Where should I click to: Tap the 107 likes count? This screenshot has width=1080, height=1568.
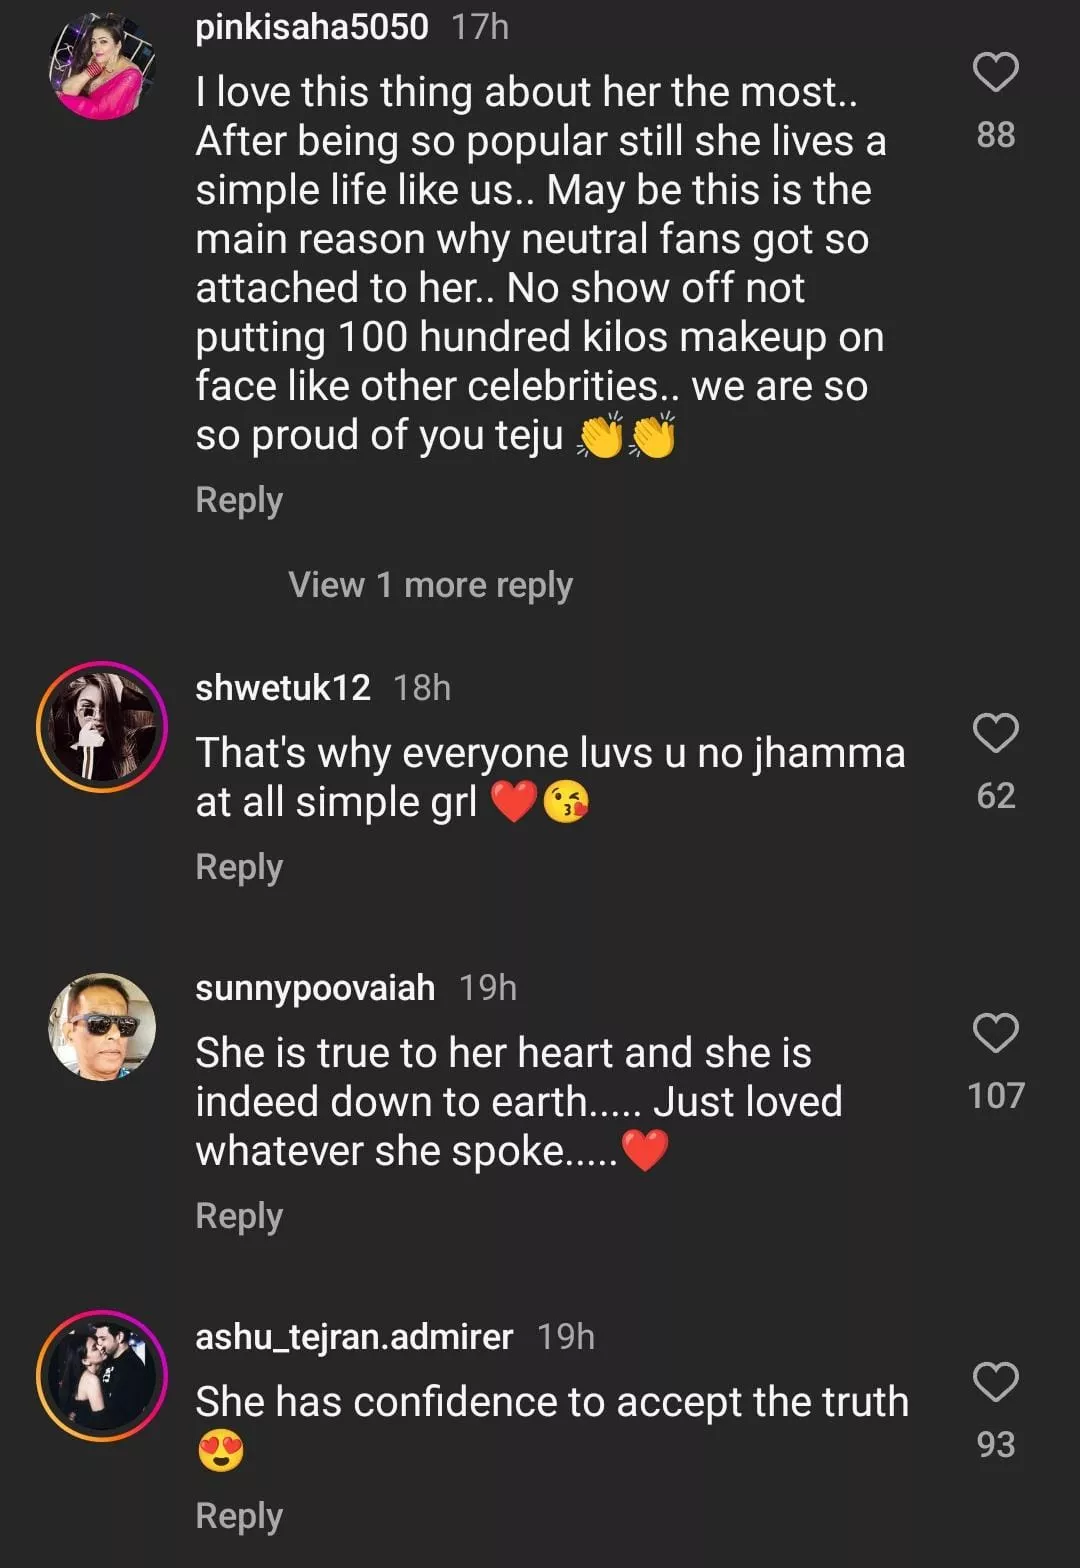[x=995, y=1096]
